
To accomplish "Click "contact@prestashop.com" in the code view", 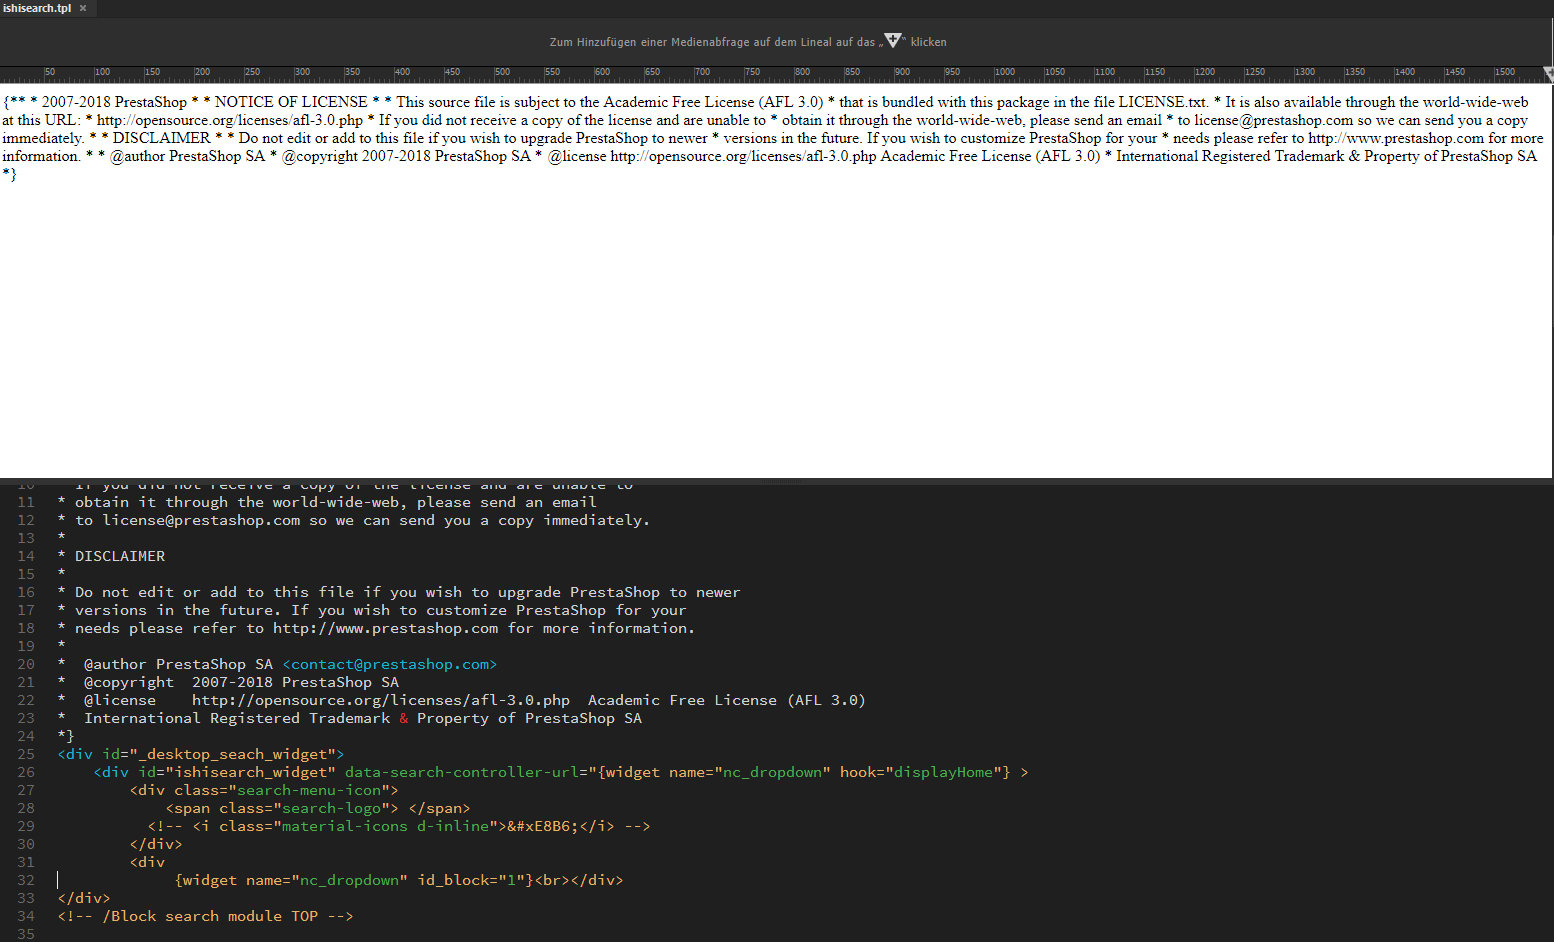I will [390, 664].
